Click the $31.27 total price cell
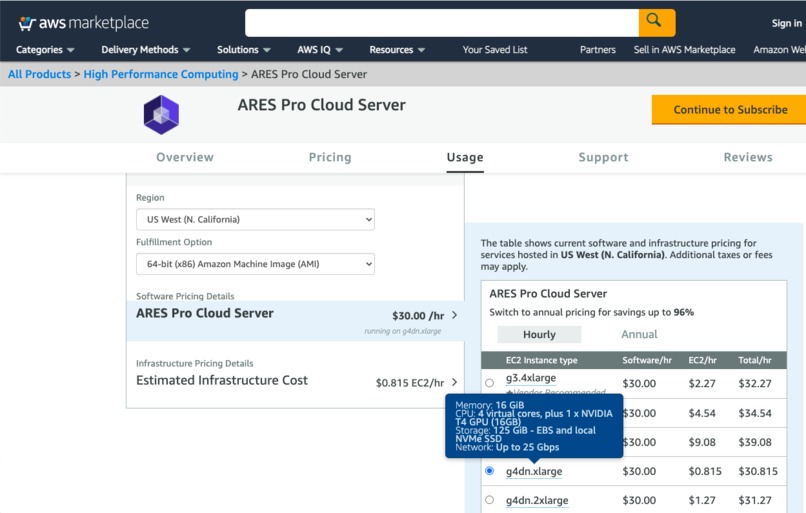 755,500
